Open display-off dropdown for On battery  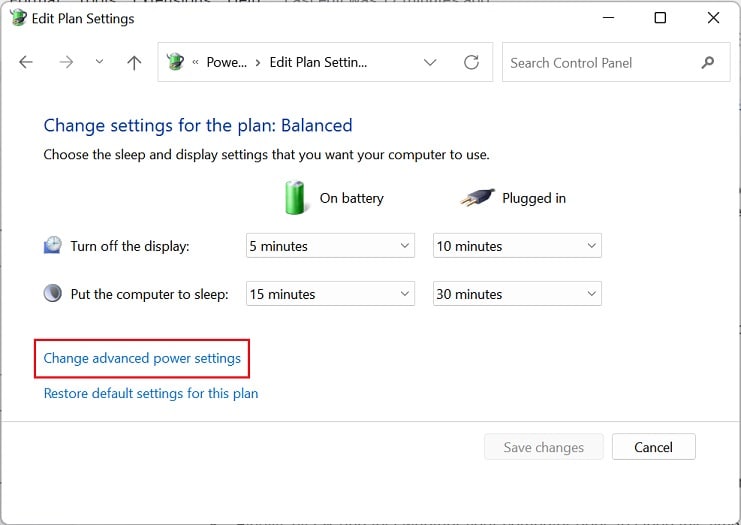pyautogui.click(x=330, y=246)
